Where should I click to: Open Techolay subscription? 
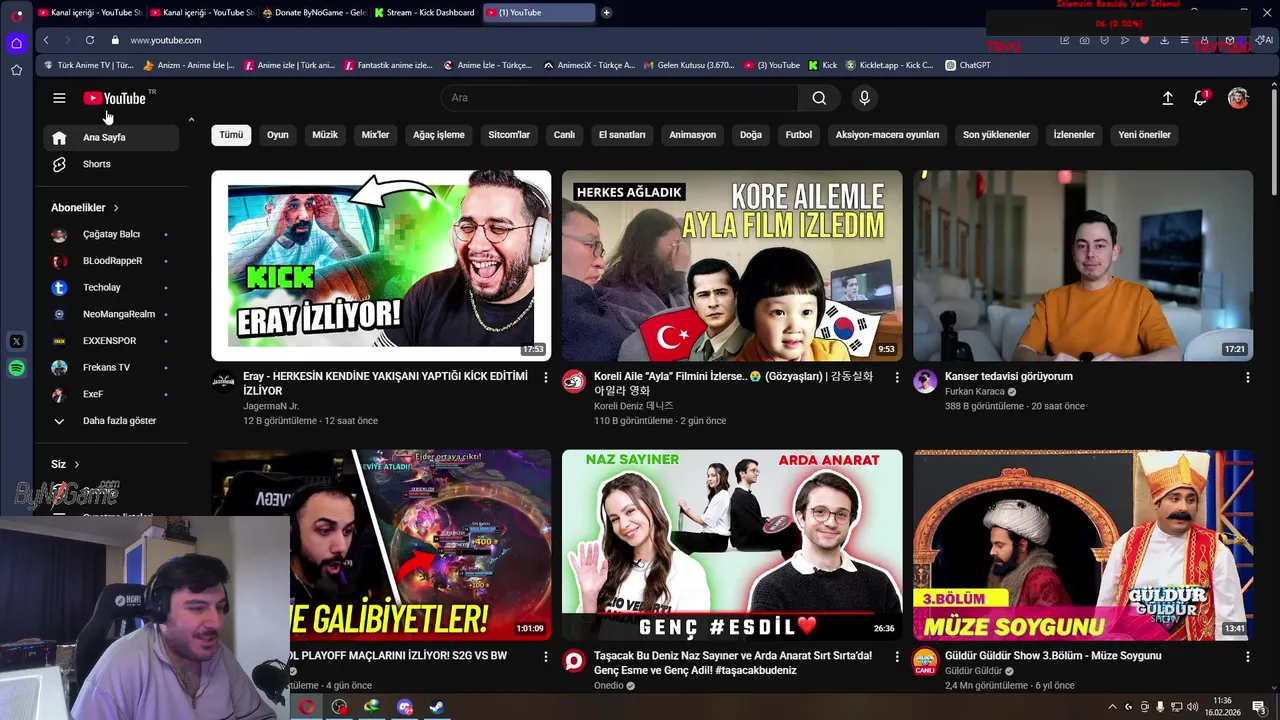pos(110,288)
